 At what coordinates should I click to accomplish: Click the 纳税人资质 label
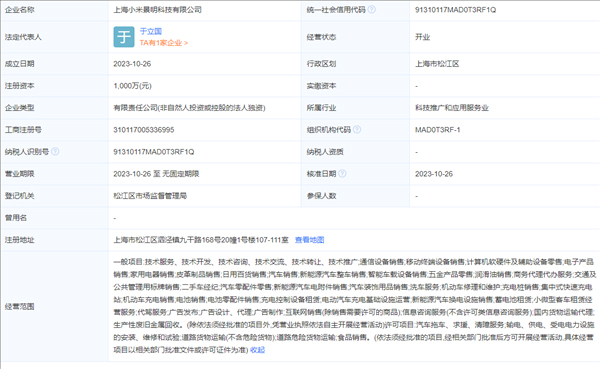coord(325,152)
